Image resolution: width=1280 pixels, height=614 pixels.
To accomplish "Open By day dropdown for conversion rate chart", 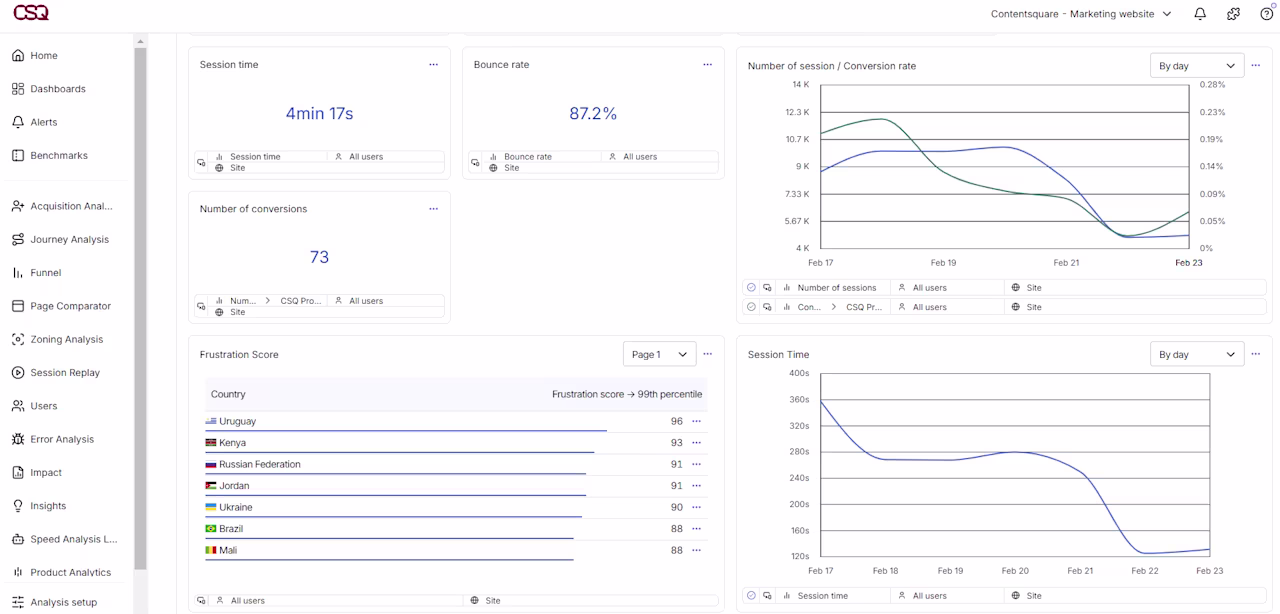I will tap(1197, 66).
